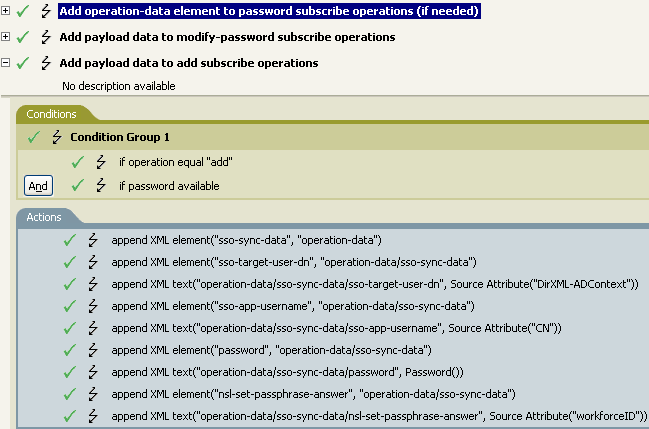Click lightning icon for 'if password available'
649x429 pixels.
pos(101,186)
